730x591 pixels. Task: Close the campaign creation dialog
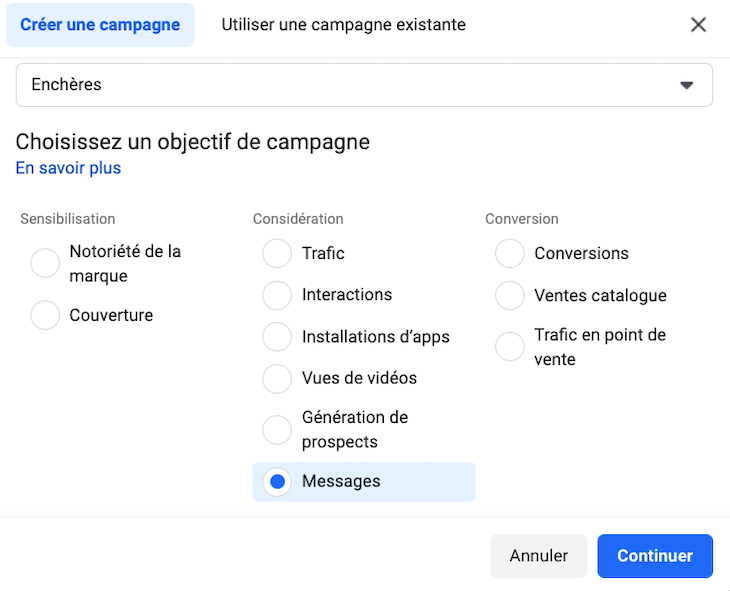click(699, 24)
